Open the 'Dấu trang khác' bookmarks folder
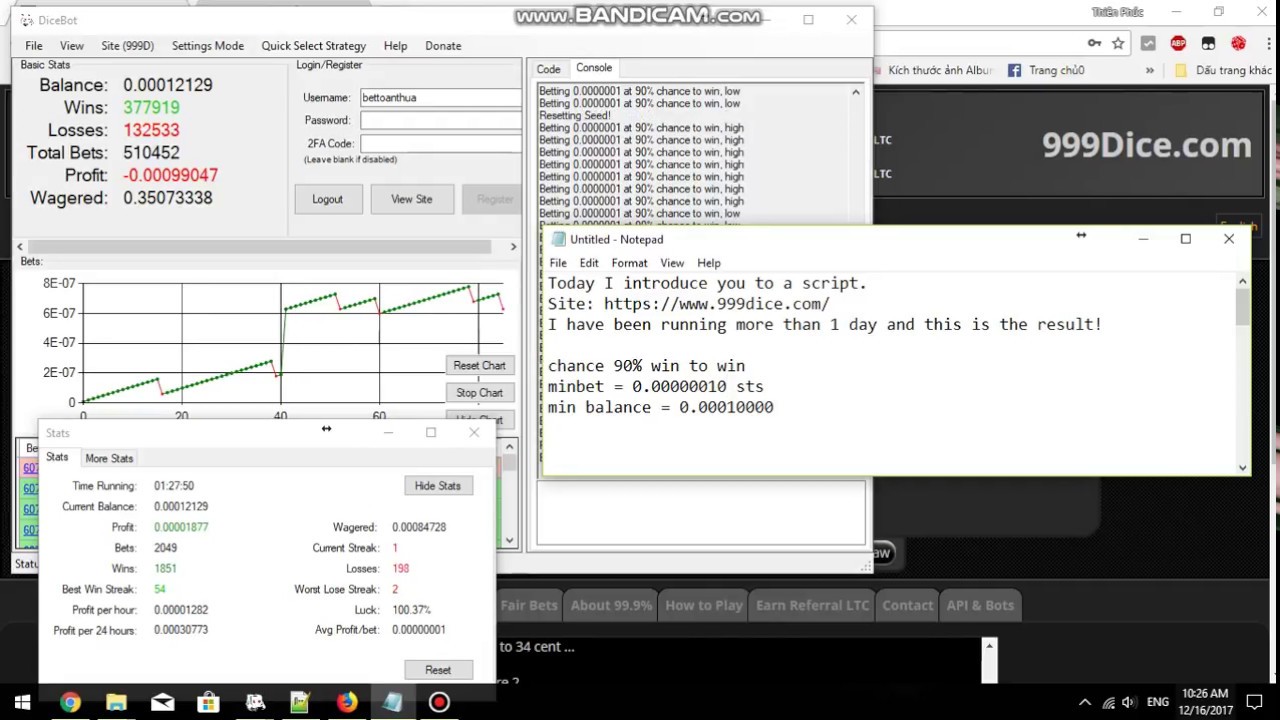 1221,70
